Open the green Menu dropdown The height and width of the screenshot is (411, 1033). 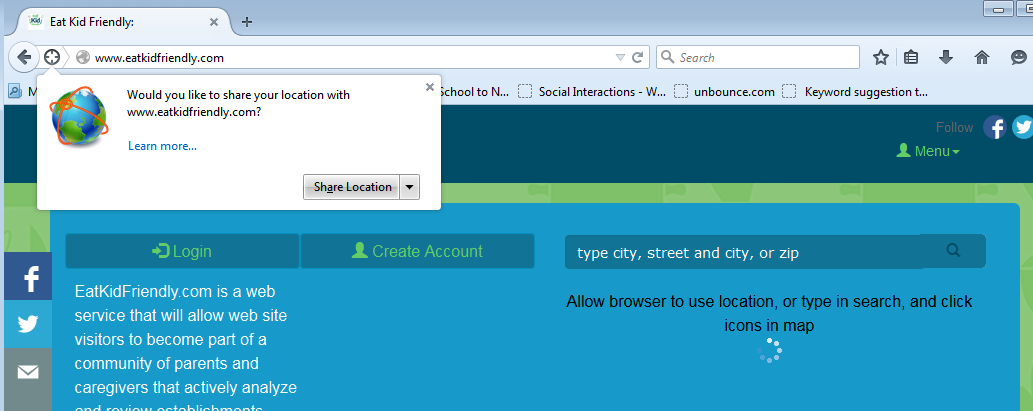[928, 151]
